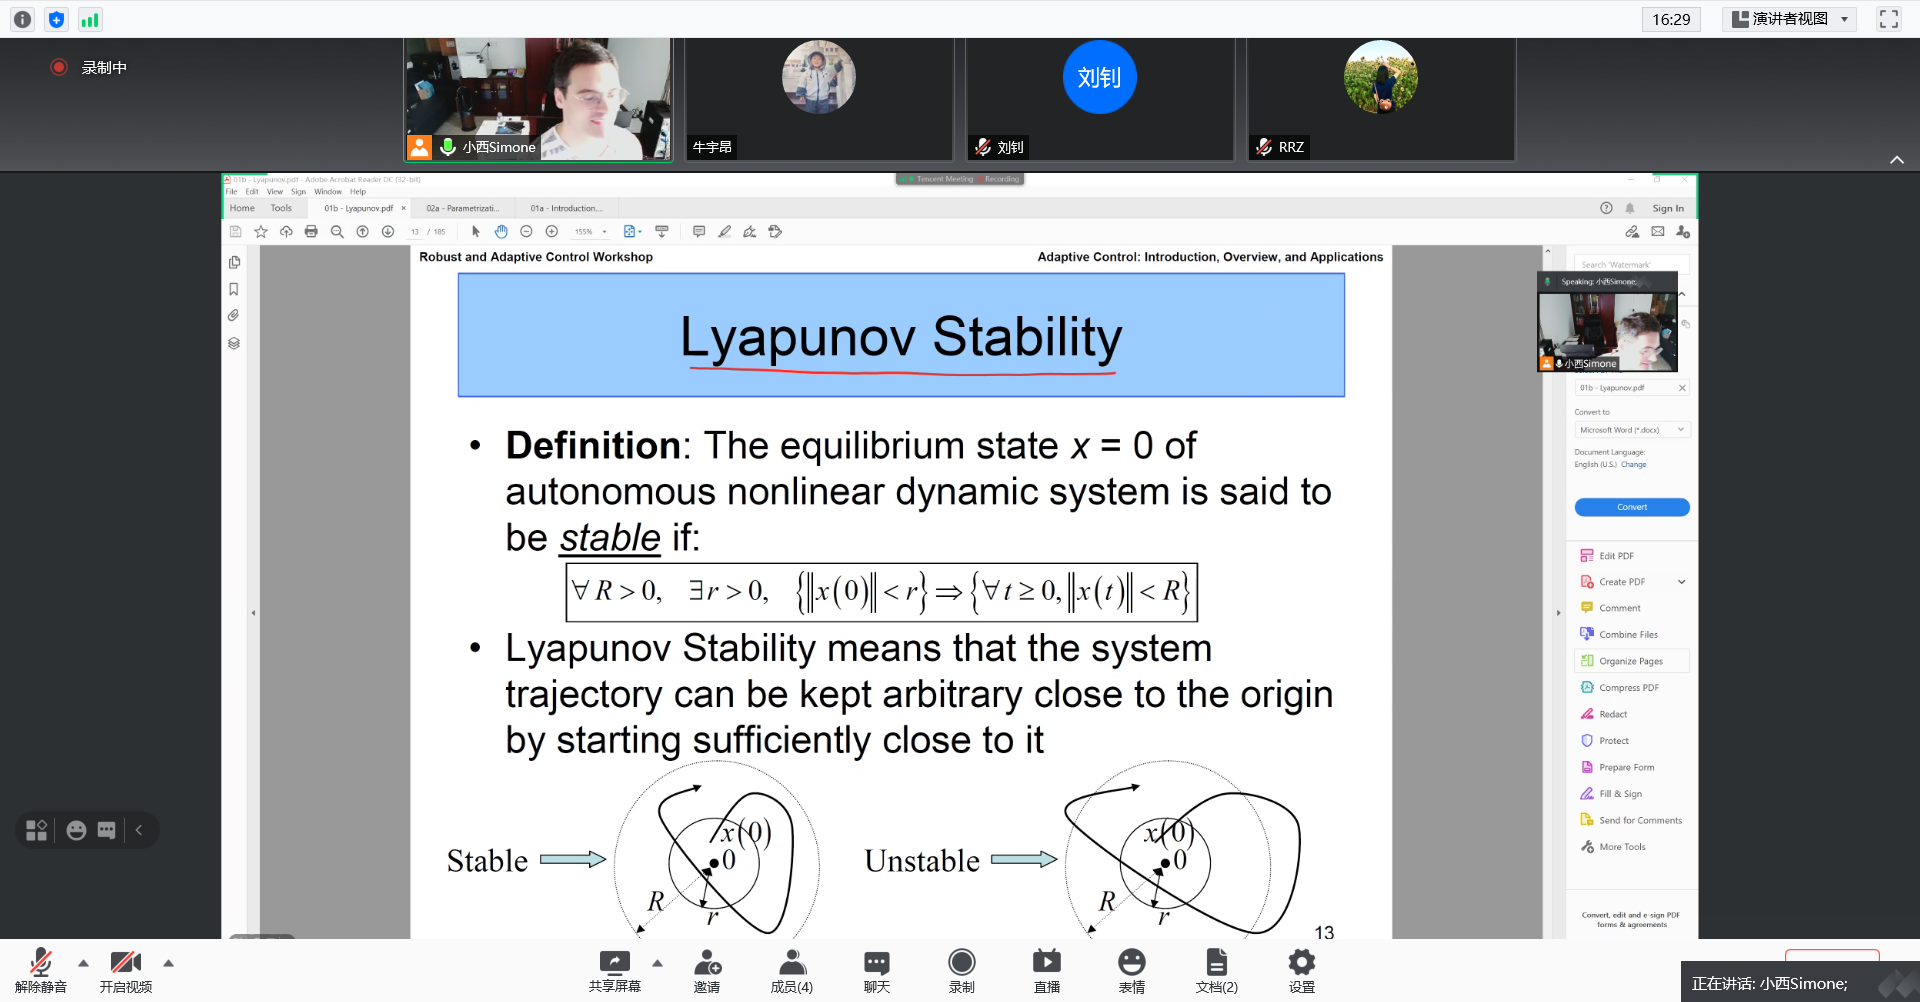Toggle 开启视频 to turn on camera
The width and height of the screenshot is (1920, 1002).
pos(126,970)
